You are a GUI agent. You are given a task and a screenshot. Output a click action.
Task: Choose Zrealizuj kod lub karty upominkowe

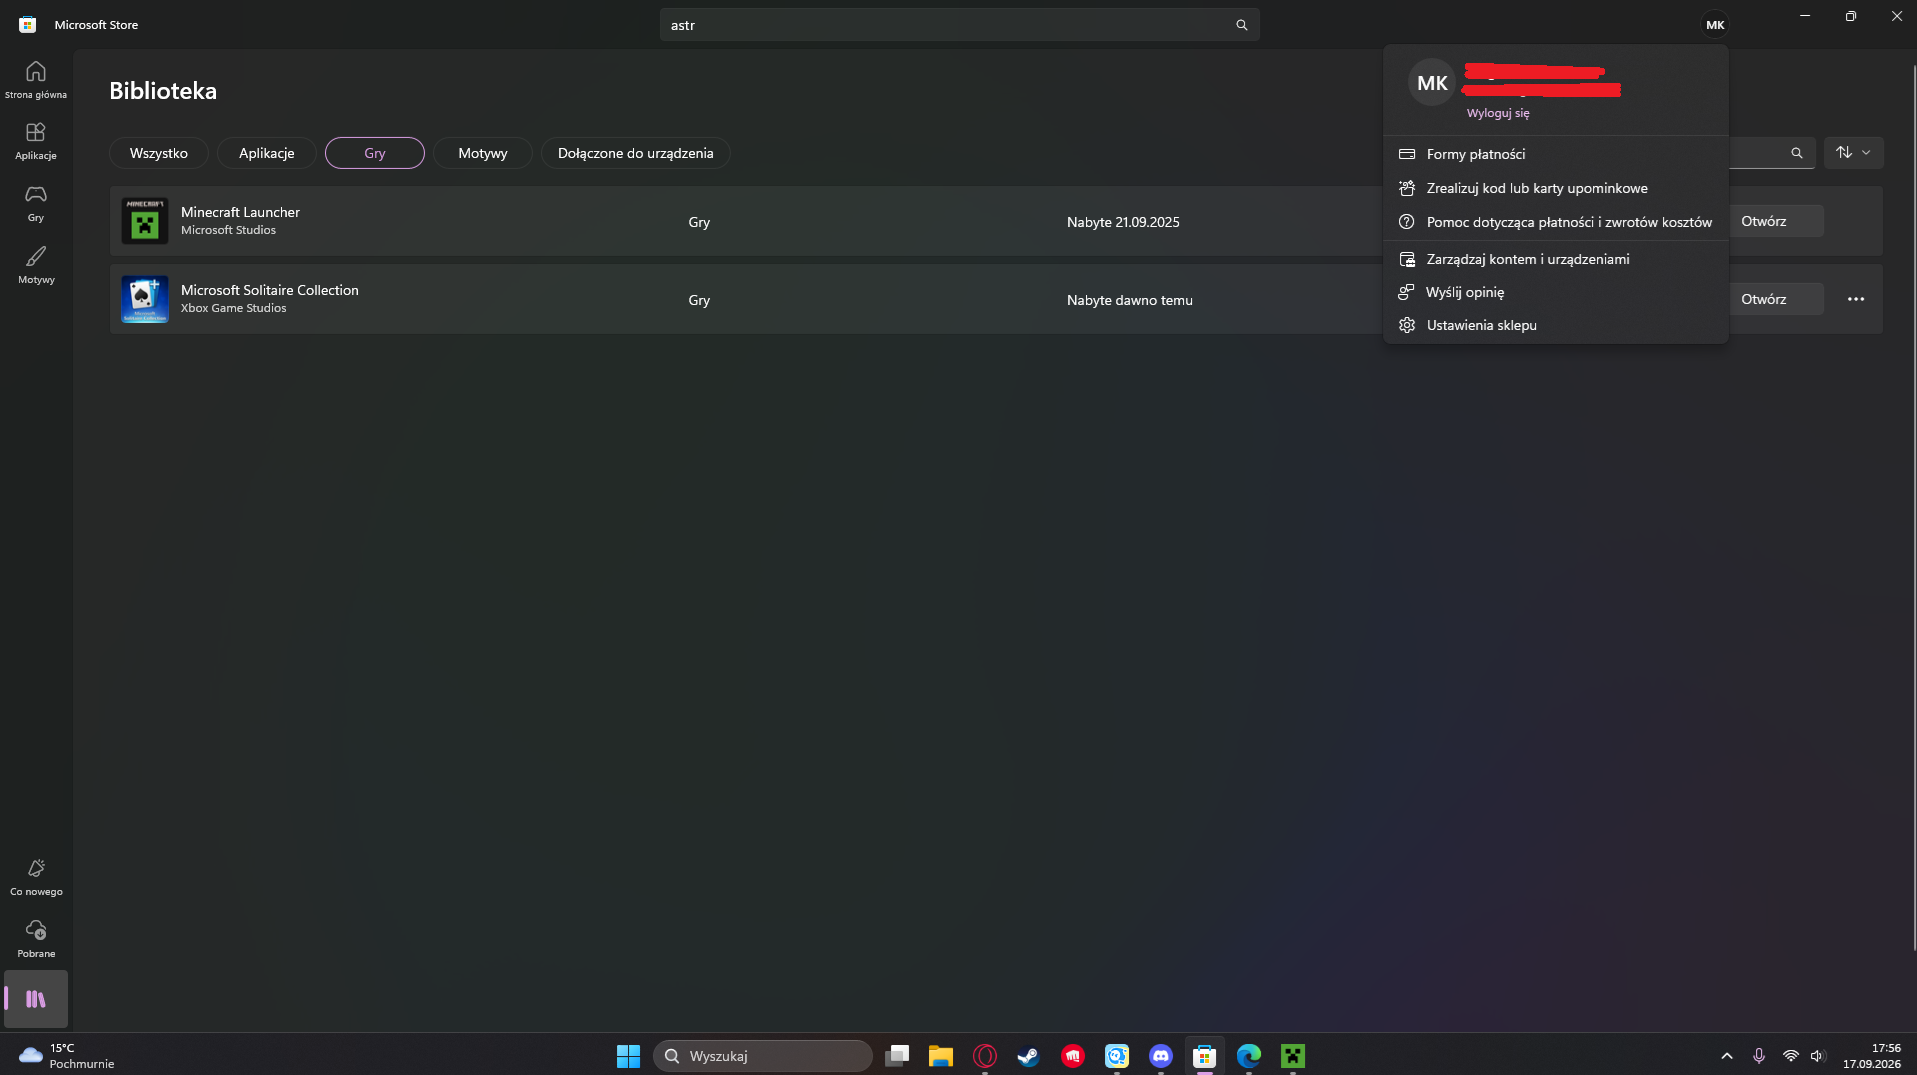[1556, 188]
